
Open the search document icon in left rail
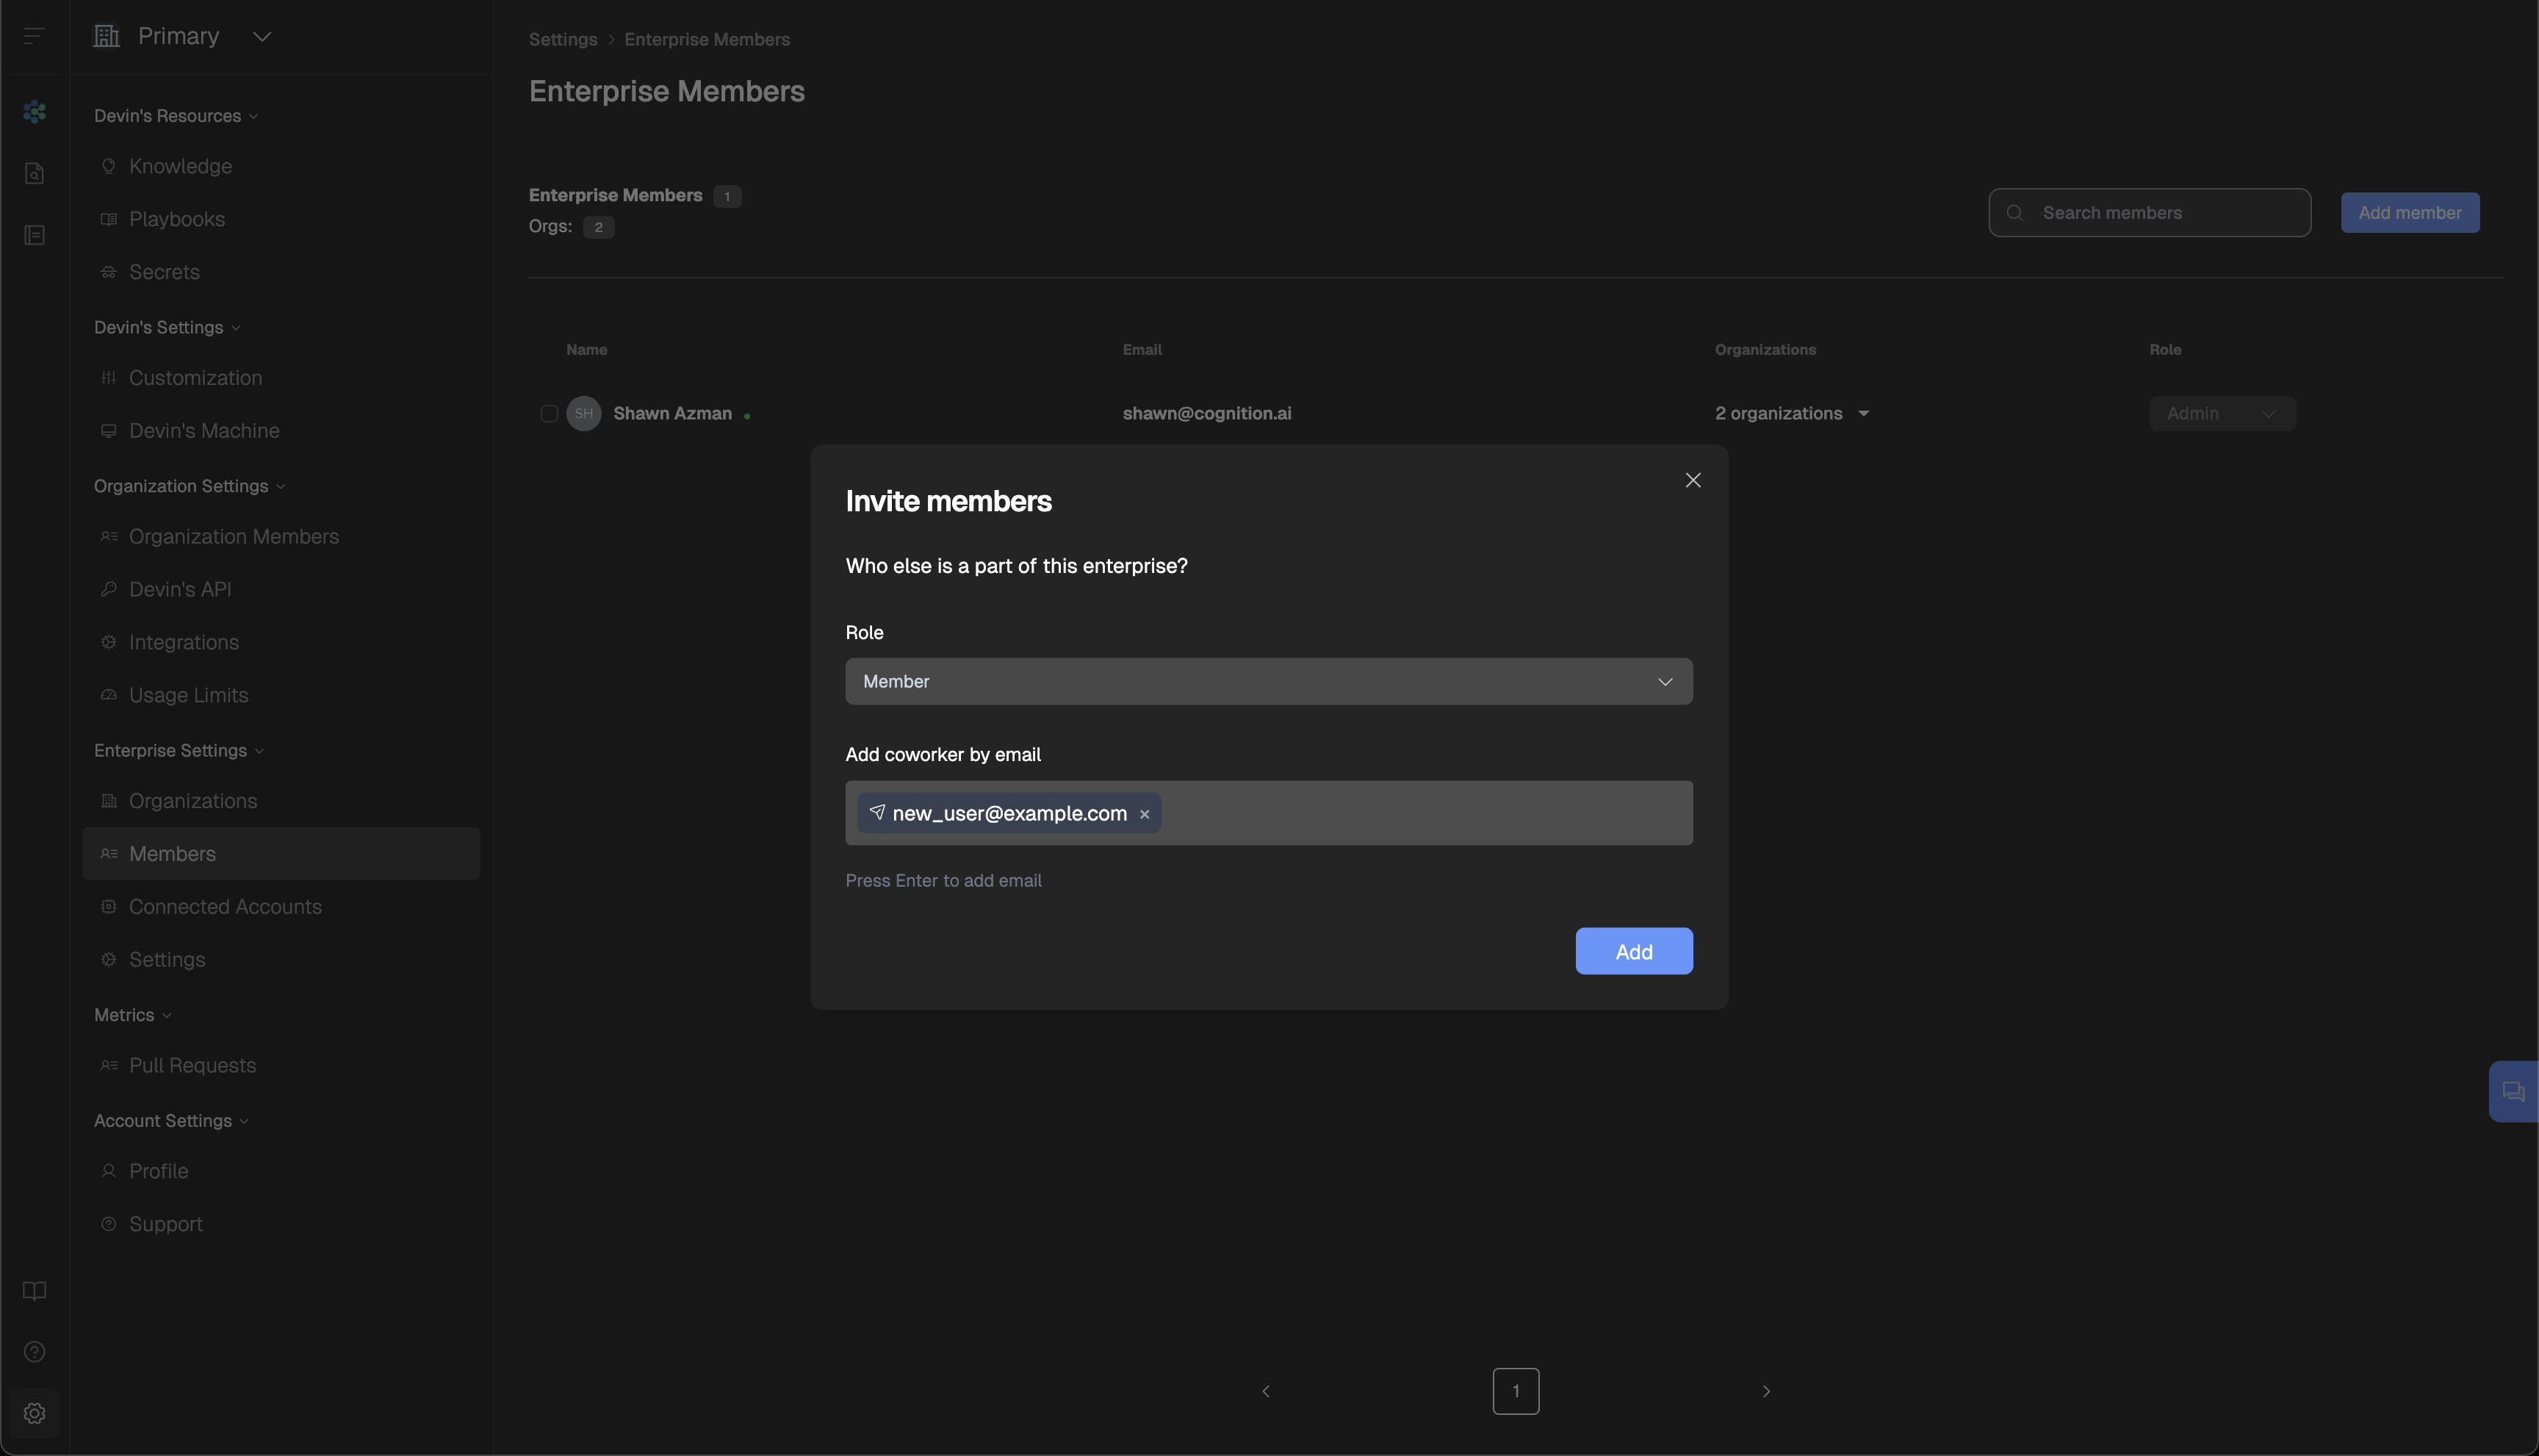(34, 173)
